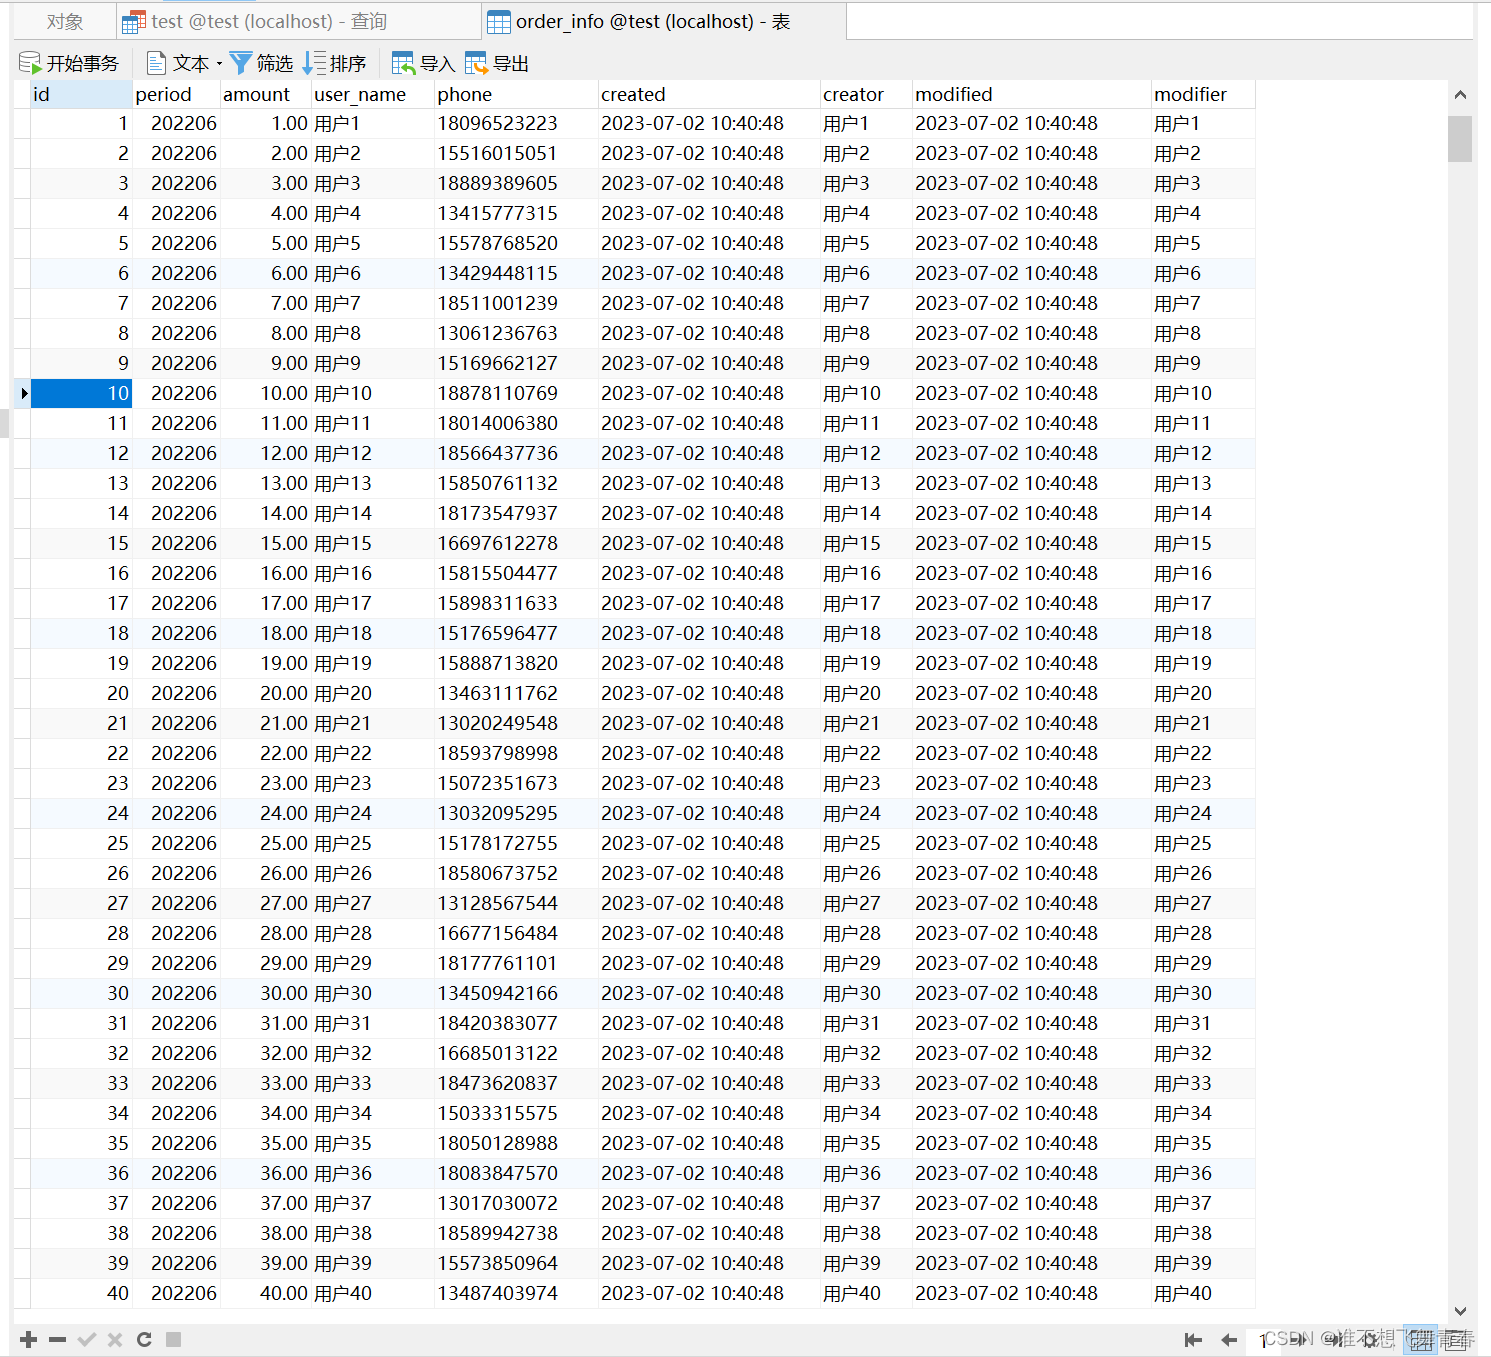
Task: Select id cell 40
Action: click(81, 1294)
